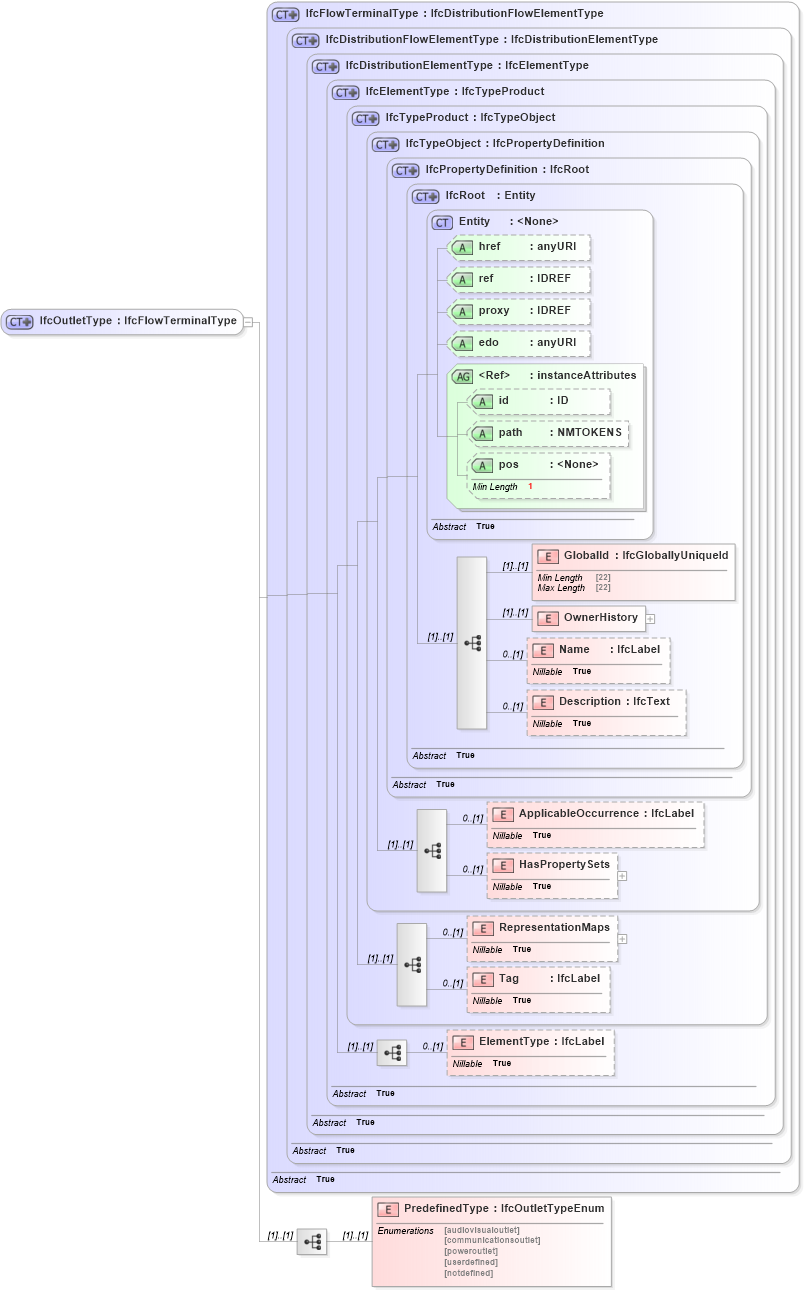Image resolution: width=804 pixels, height=1291 pixels.
Task: Click the CT icon of the Entity box
Action: (440, 222)
